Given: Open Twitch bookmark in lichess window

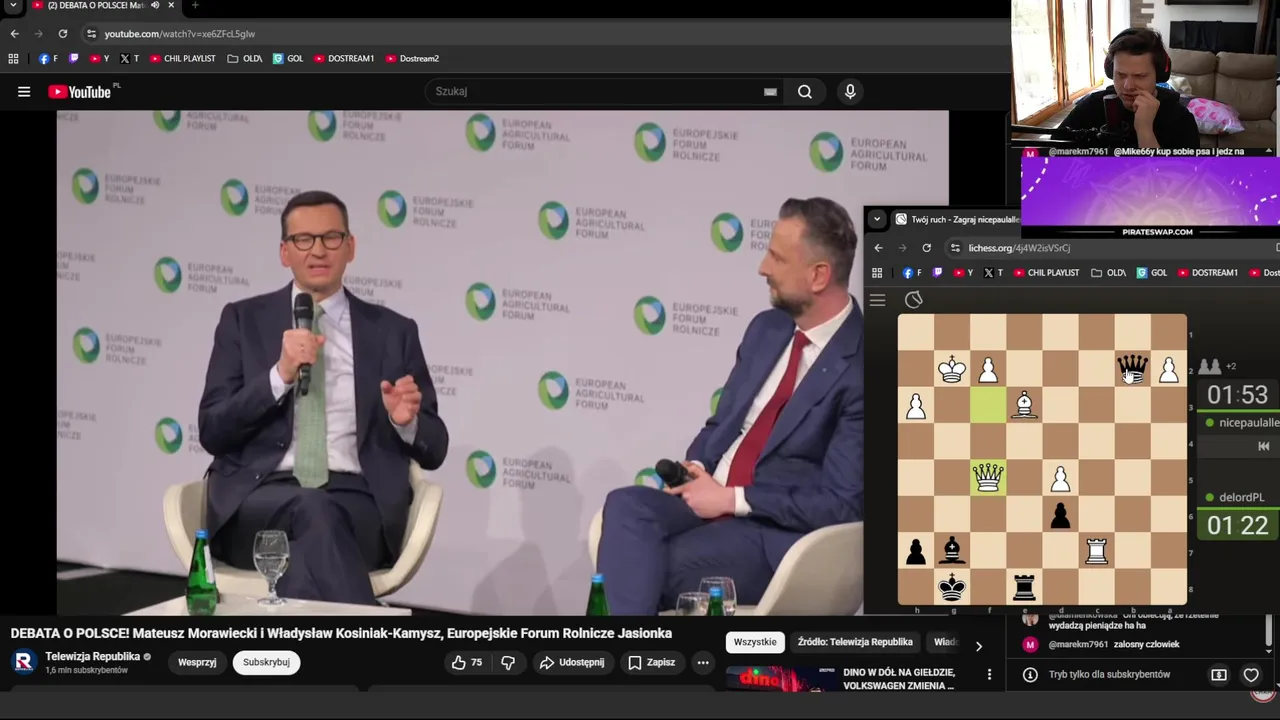Looking at the screenshot, I should tap(938, 273).
